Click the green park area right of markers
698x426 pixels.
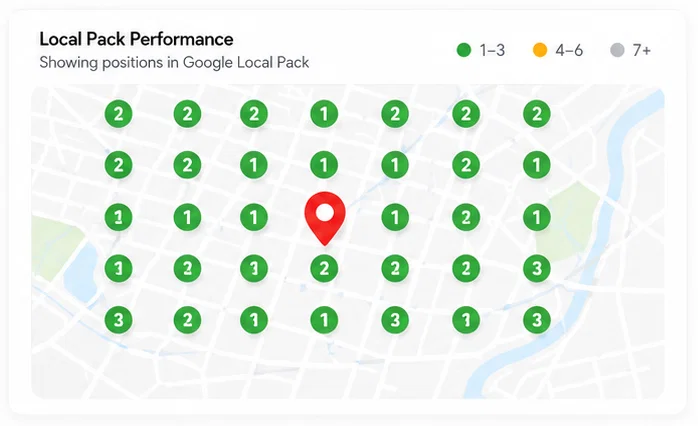click(570, 223)
